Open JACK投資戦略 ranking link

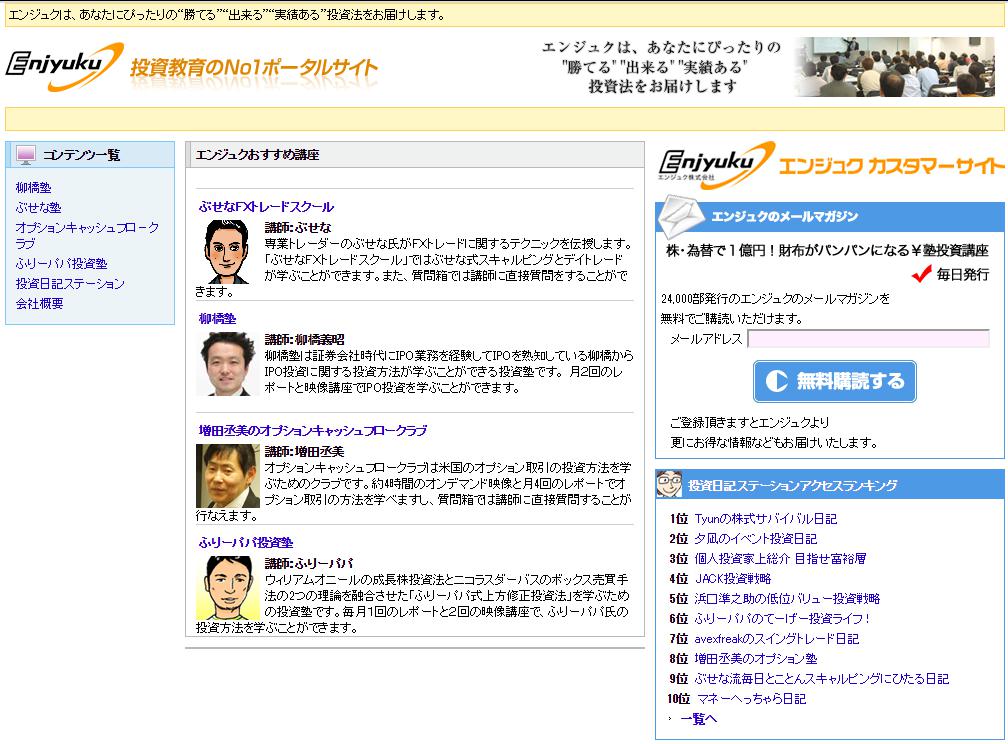click(733, 579)
